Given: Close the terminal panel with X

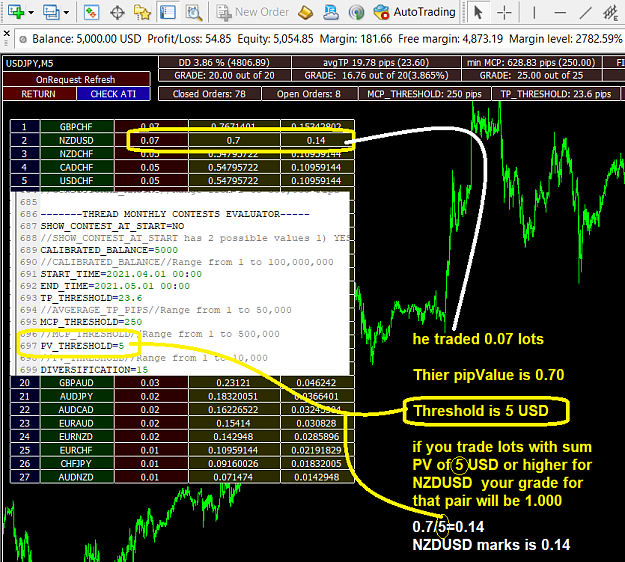Looking at the screenshot, I should click(x=6, y=33).
